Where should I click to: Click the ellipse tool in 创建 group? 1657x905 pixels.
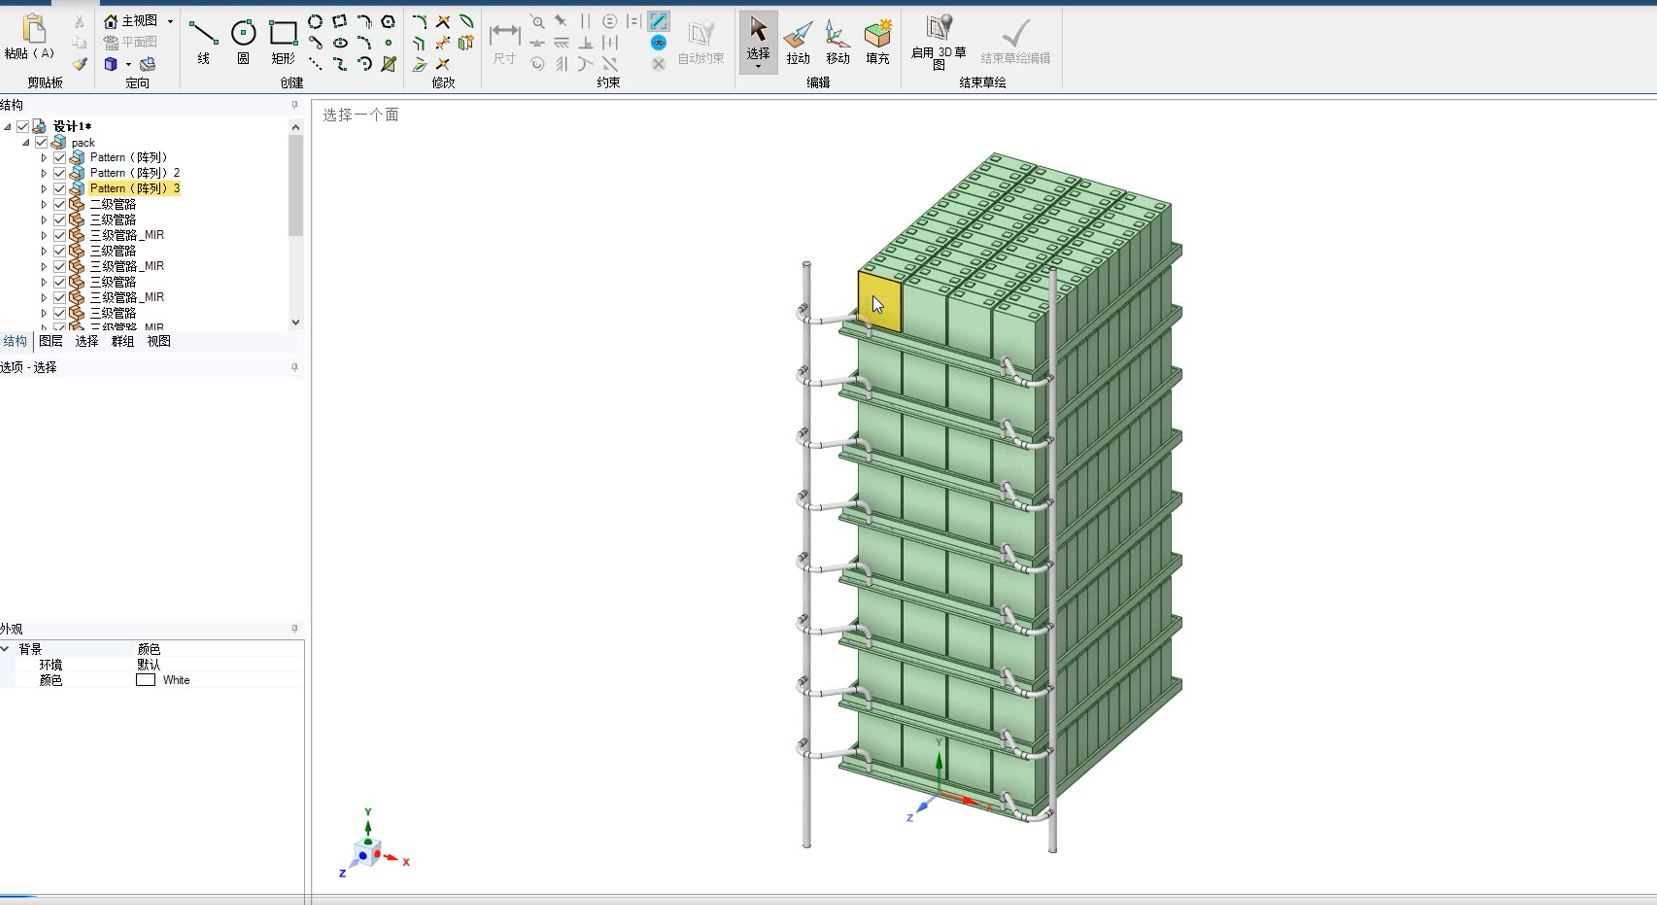coord(340,43)
